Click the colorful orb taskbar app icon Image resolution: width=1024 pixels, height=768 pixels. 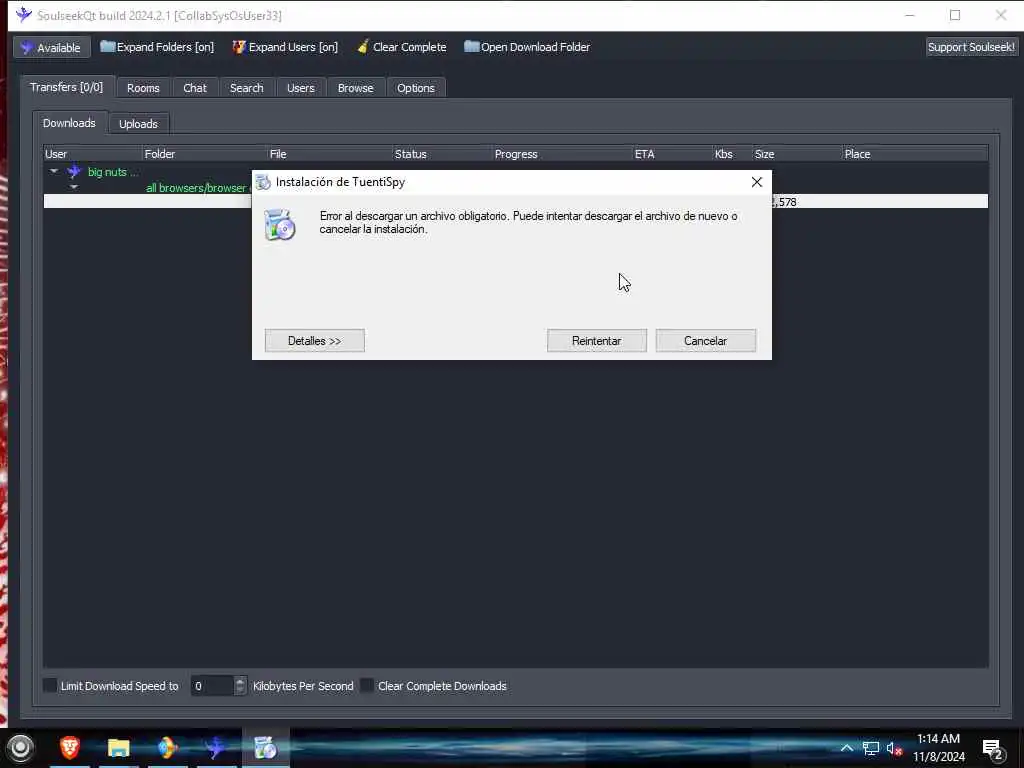click(x=167, y=747)
